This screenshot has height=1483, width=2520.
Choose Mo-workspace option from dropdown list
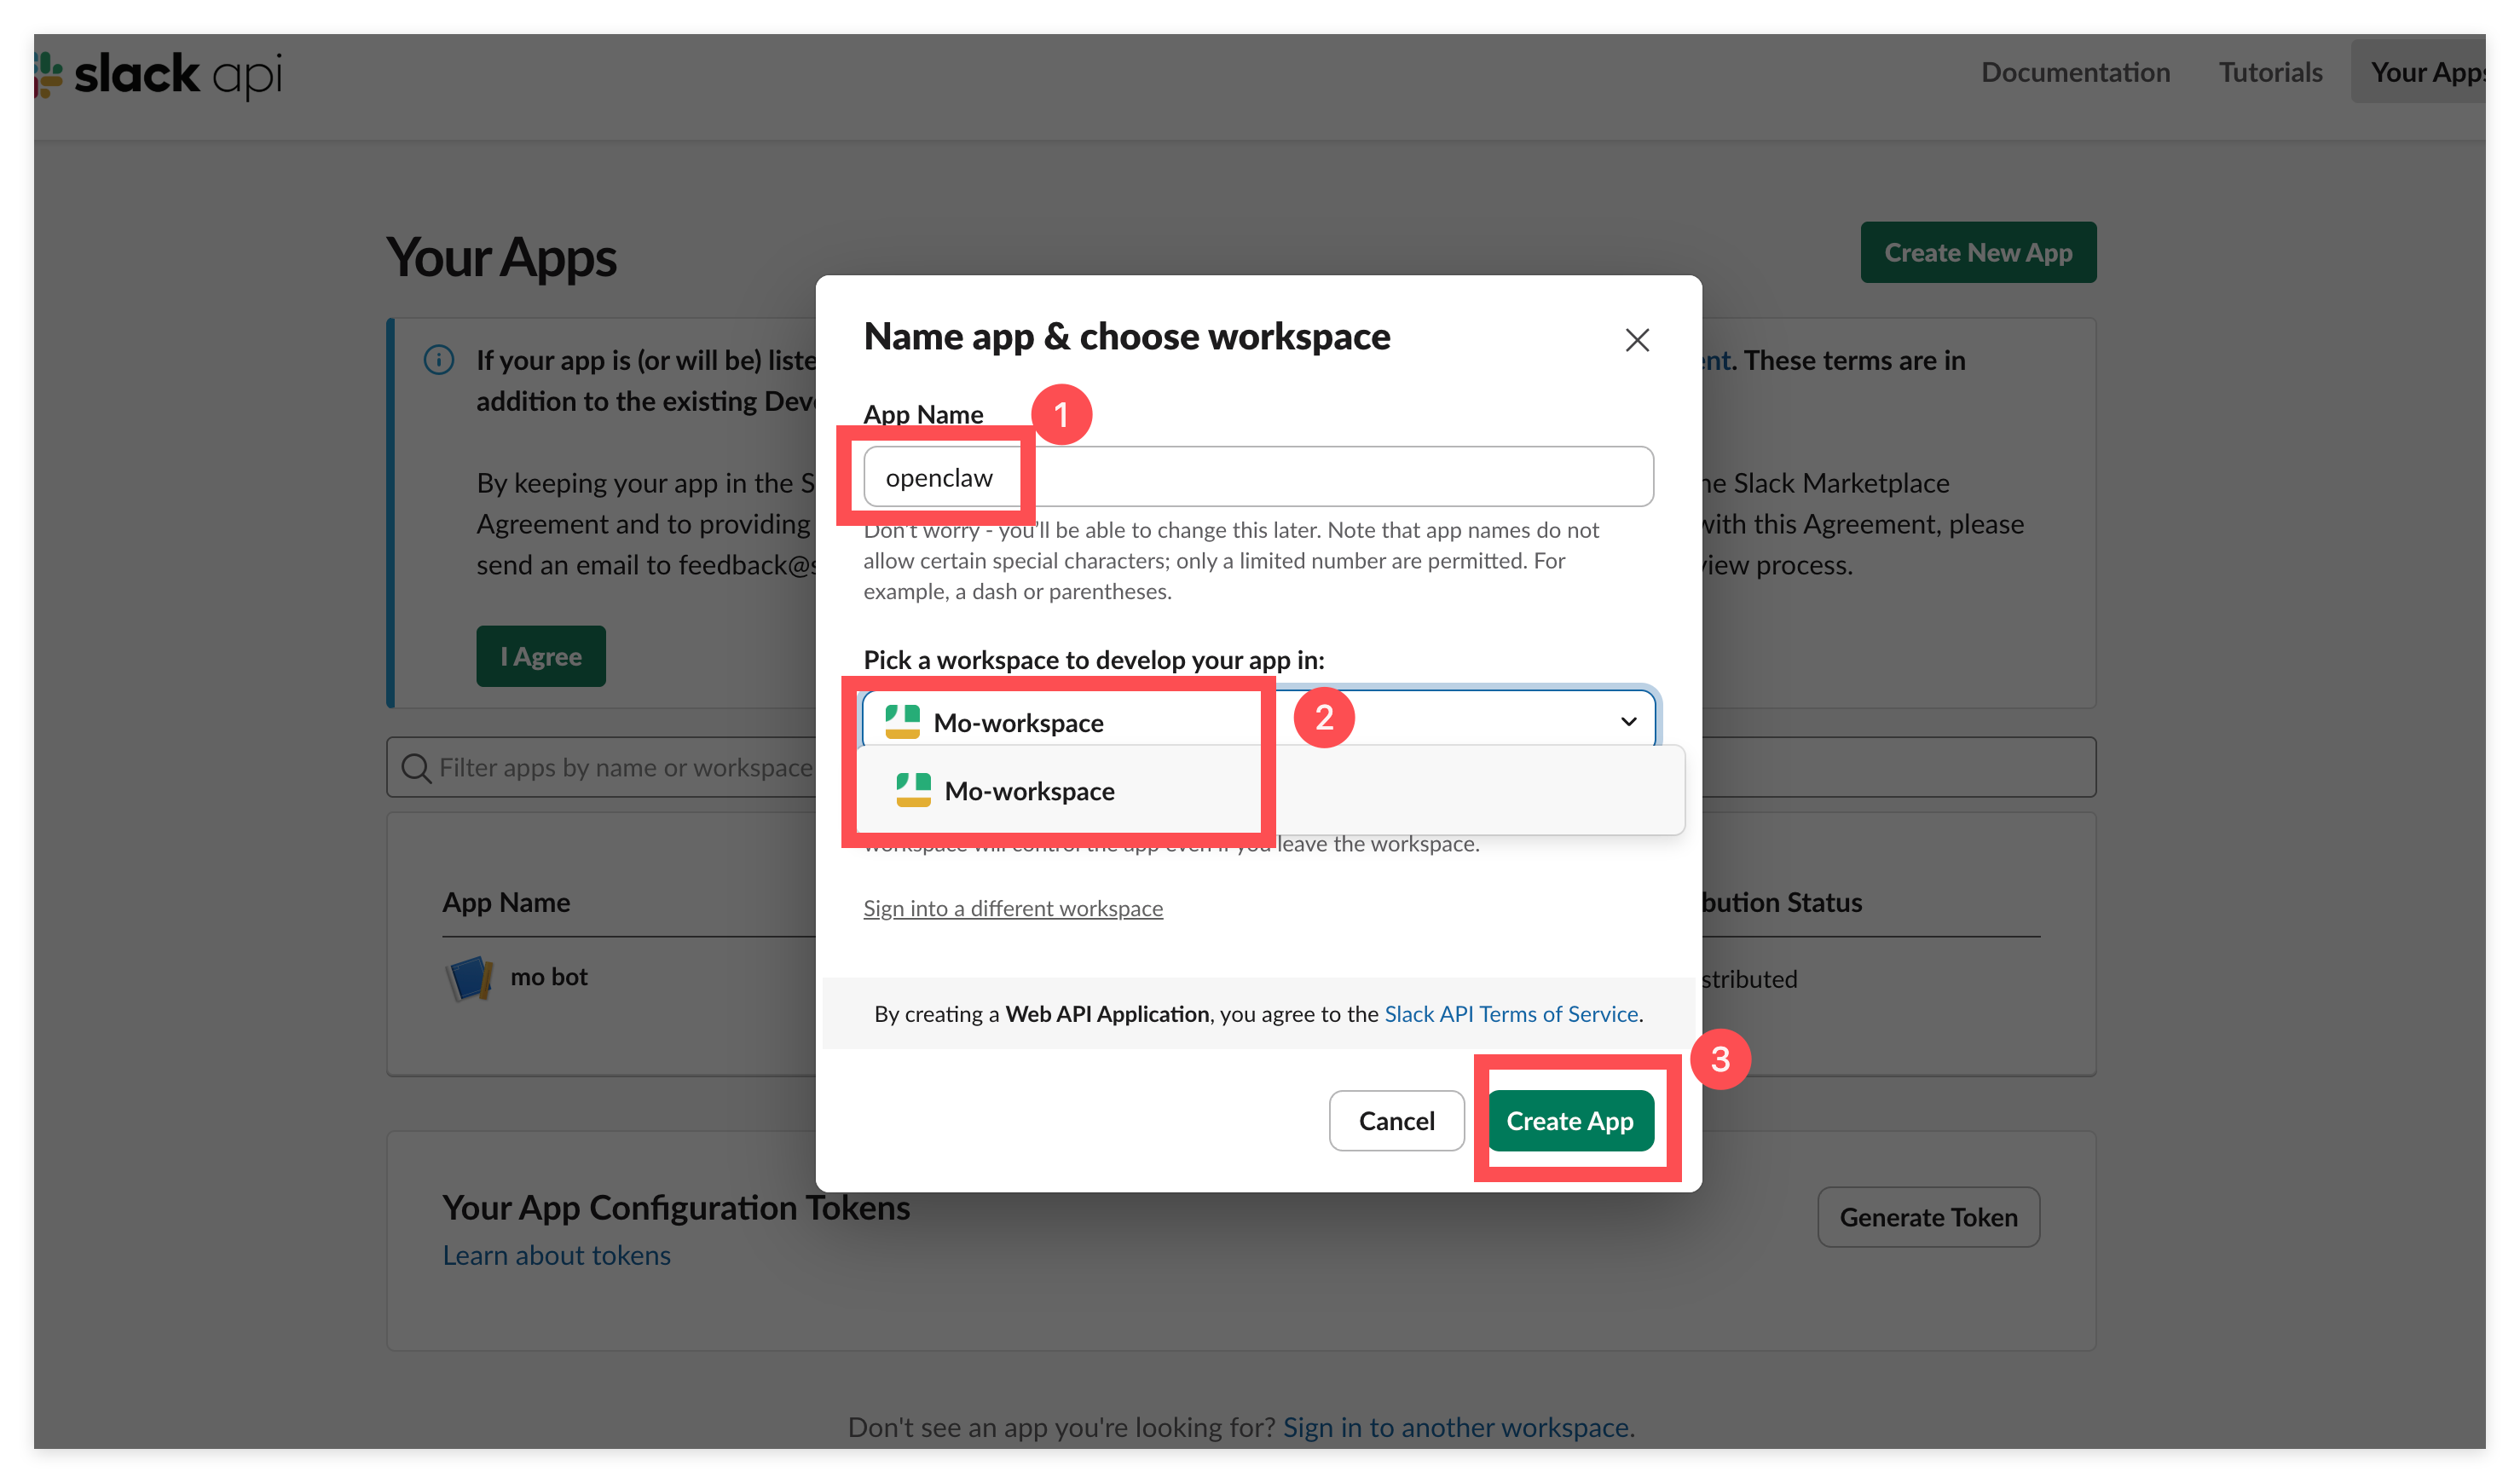[1030, 791]
